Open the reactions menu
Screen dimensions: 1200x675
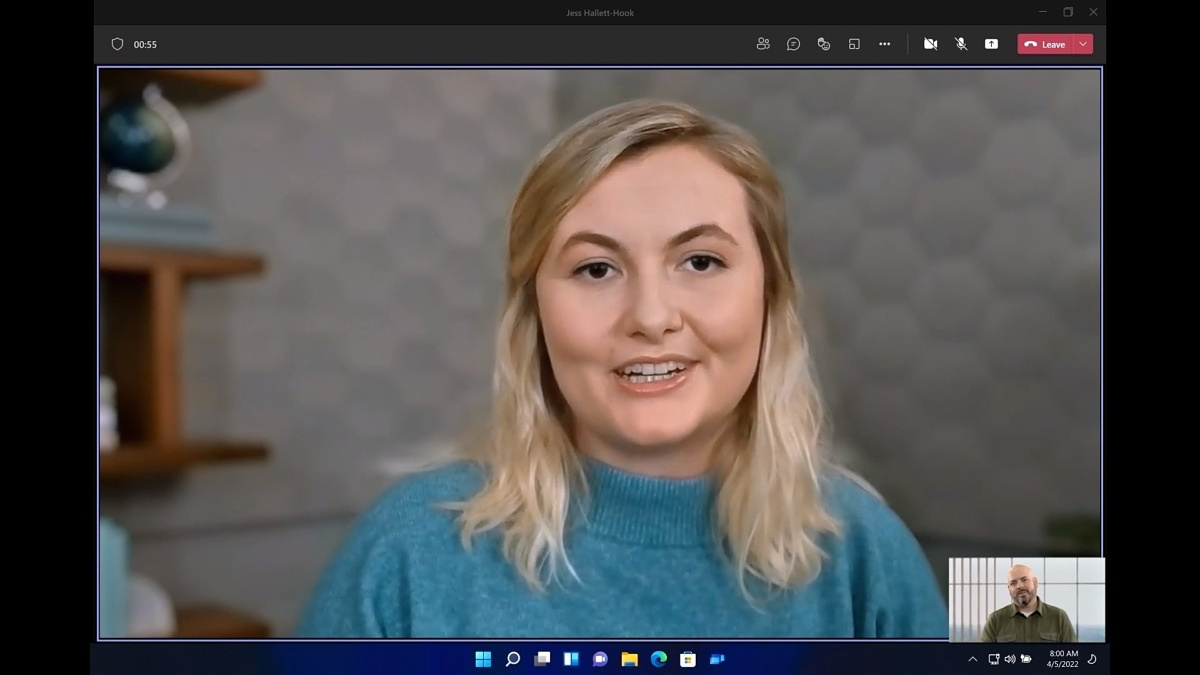[824, 44]
